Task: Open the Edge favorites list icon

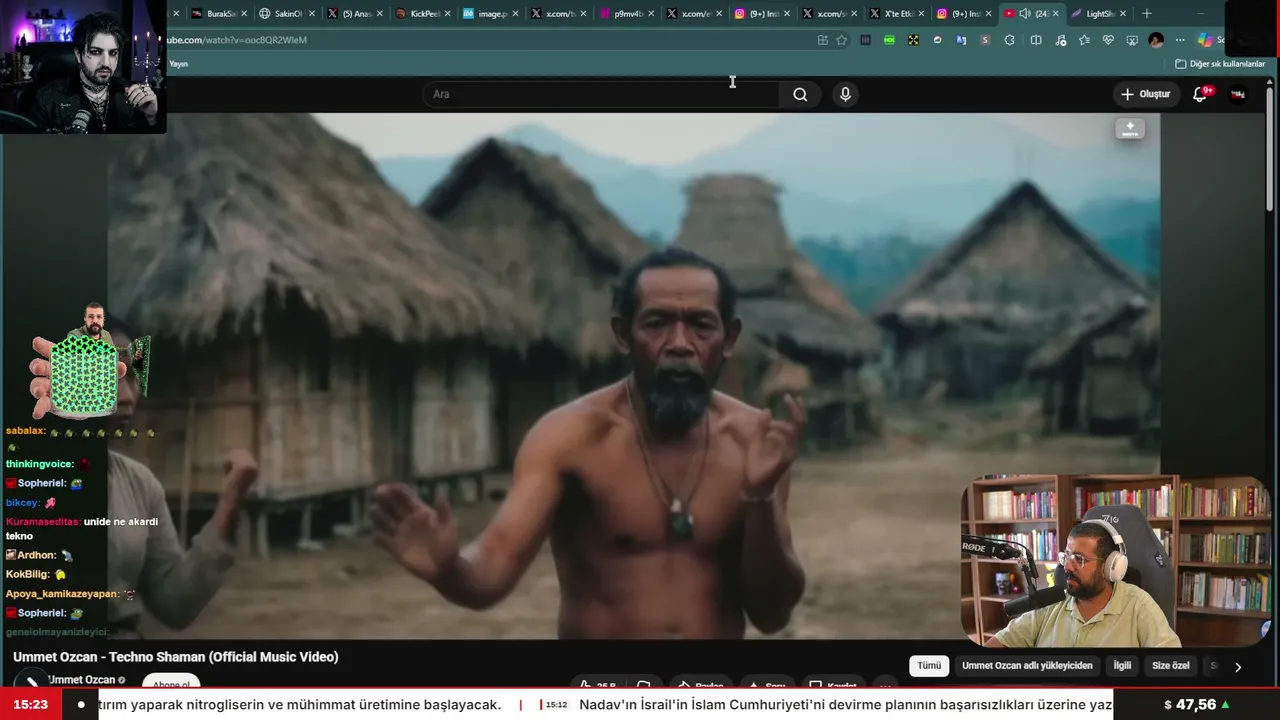Action: click(x=1084, y=40)
